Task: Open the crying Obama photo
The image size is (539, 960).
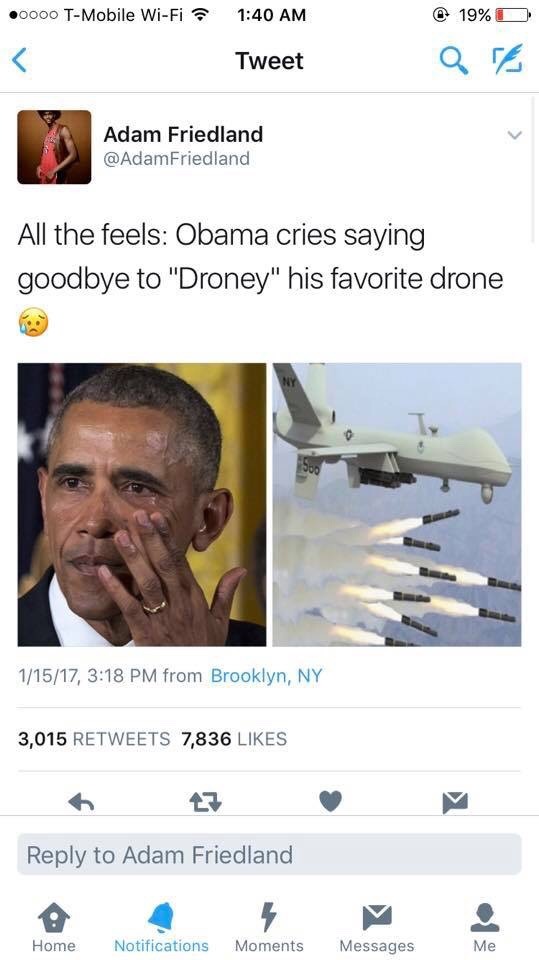Action: [141, 504]
